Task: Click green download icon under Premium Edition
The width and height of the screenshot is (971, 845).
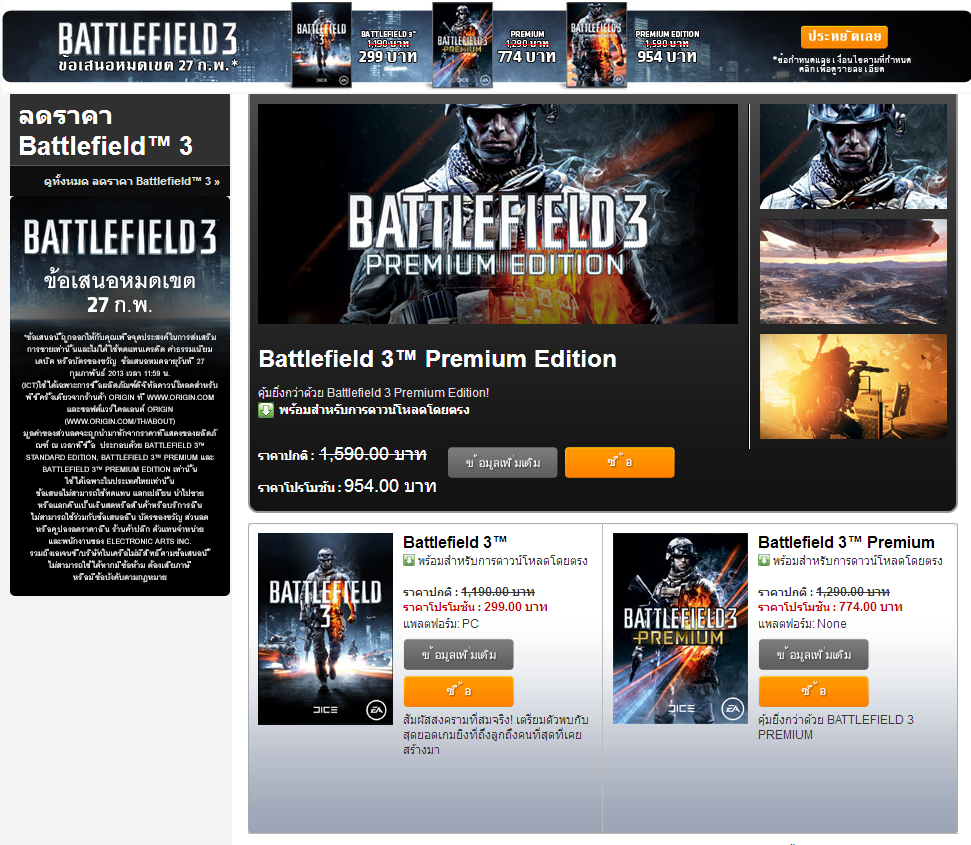Action: point(266,410)
